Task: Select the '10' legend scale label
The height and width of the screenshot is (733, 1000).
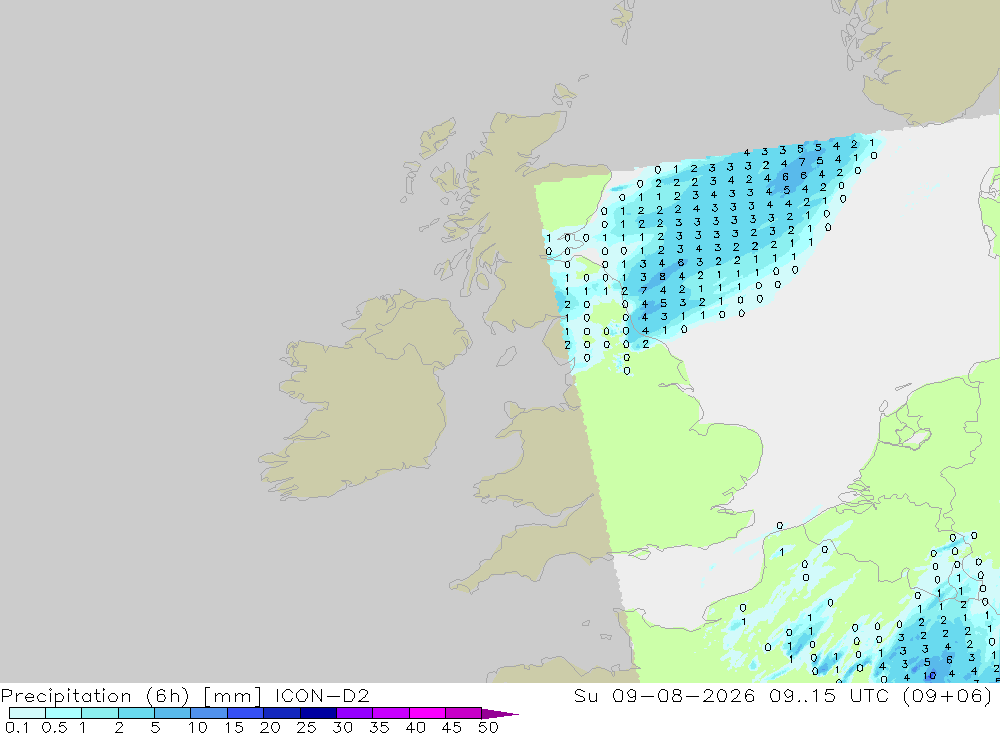Action: [x=198, y=727]
